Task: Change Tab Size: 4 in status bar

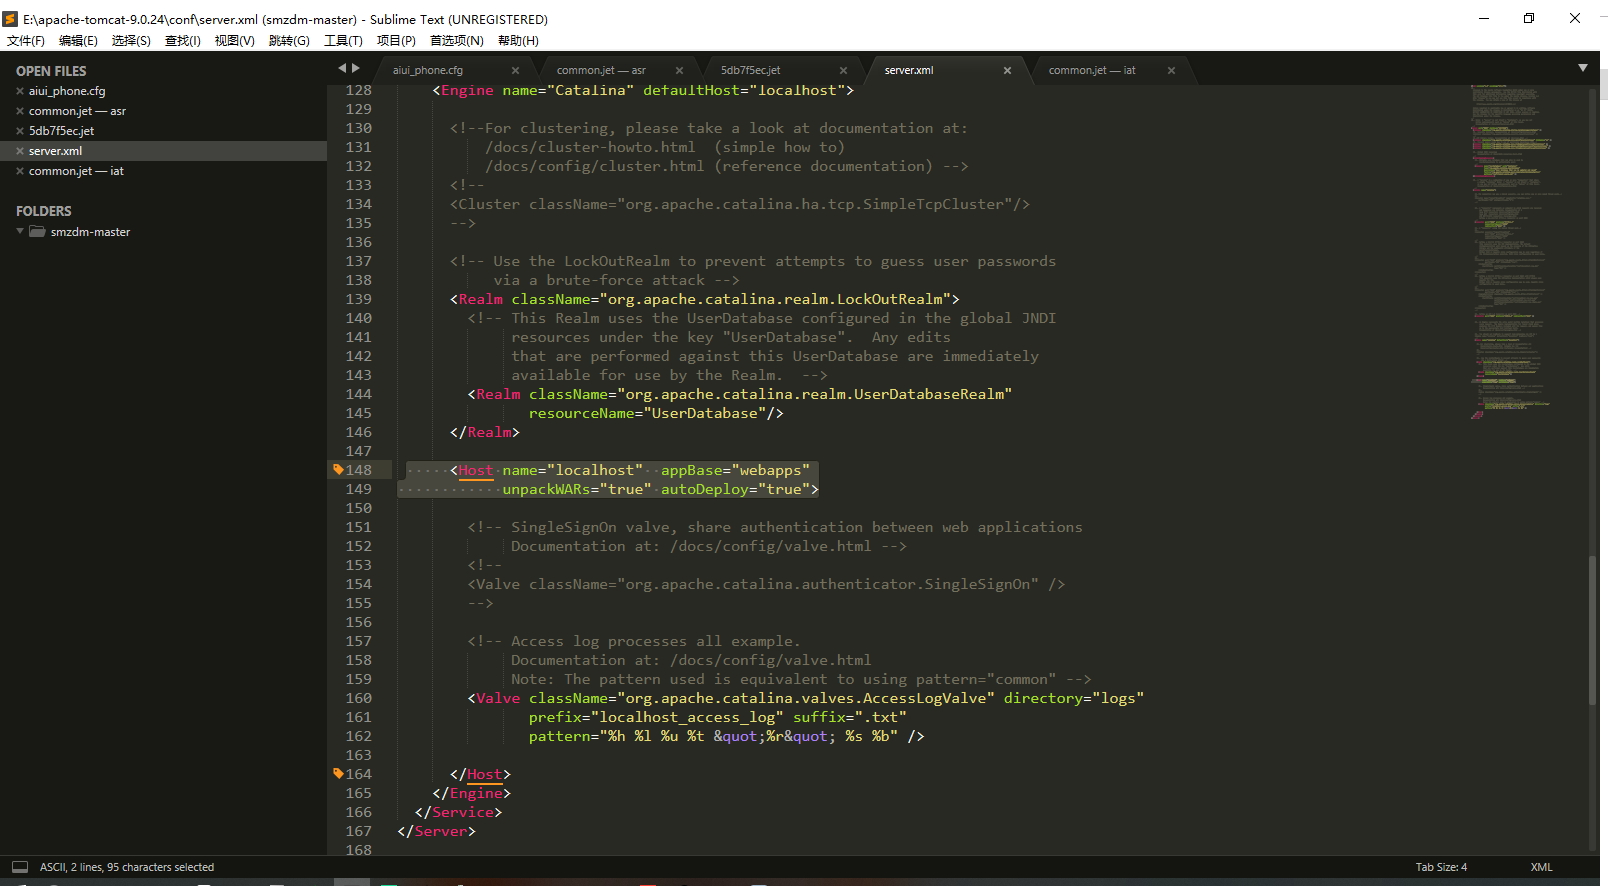Action: click(x=1441, y=867)
